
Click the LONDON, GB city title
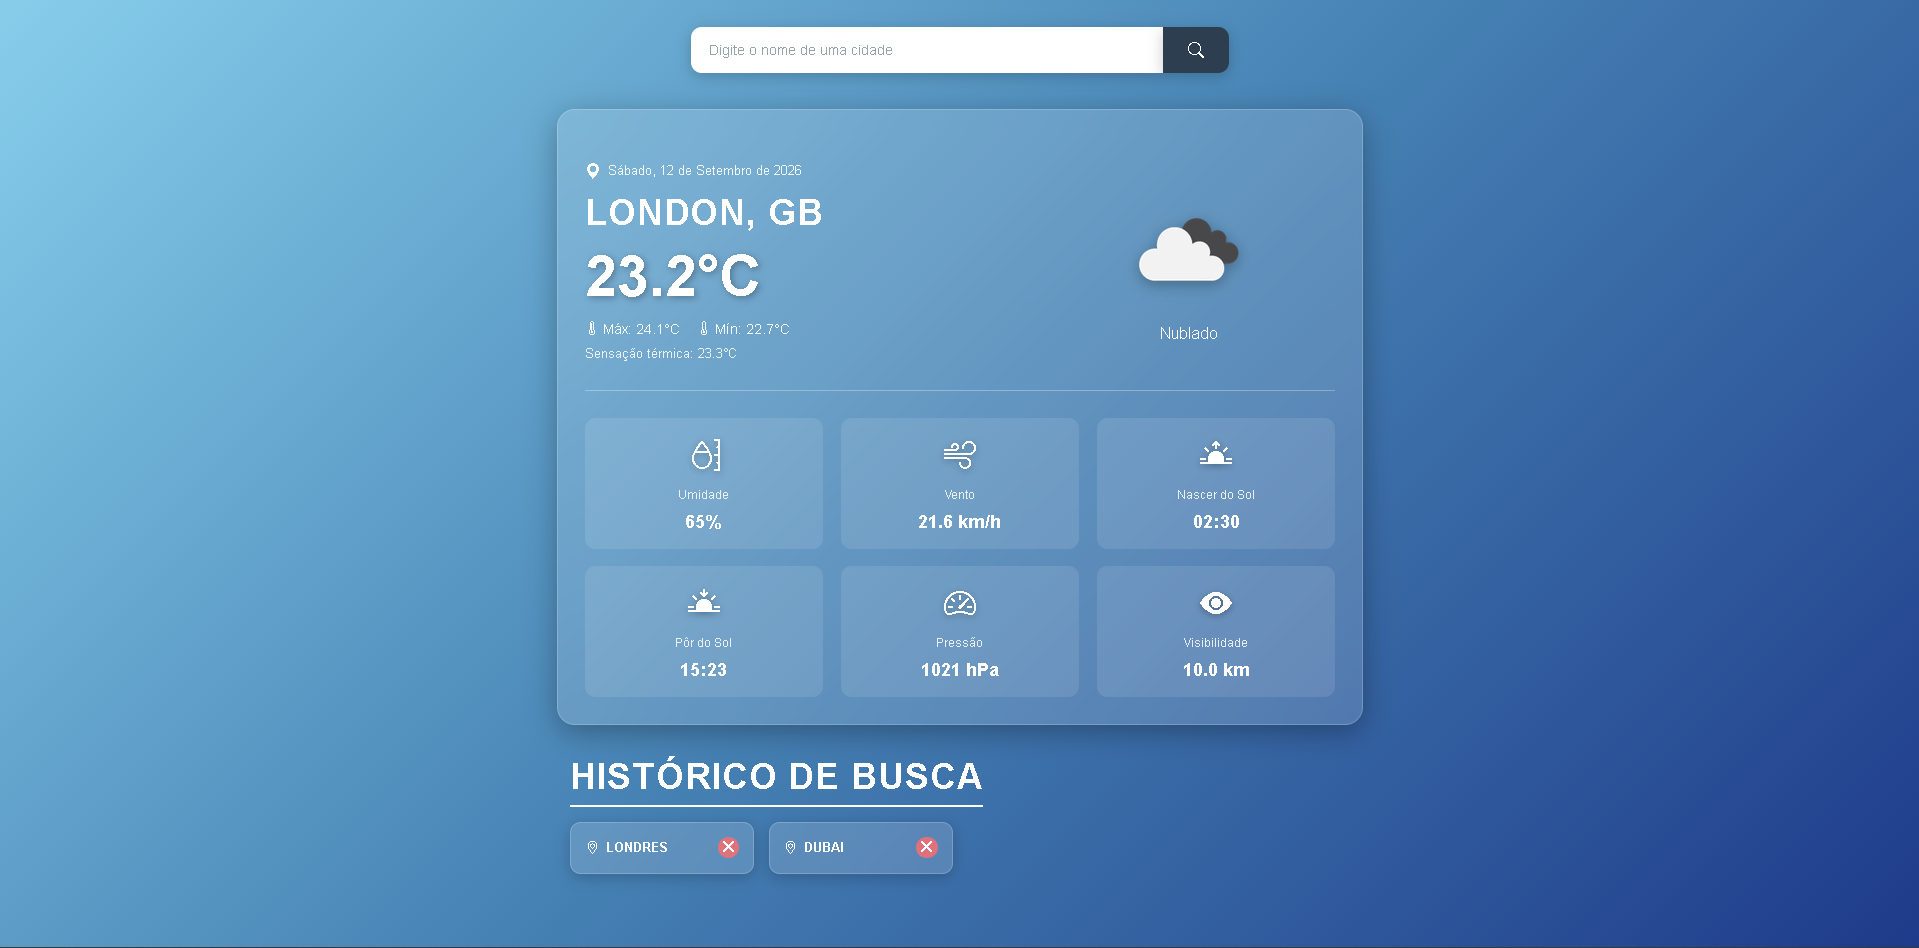click(704, 212)
